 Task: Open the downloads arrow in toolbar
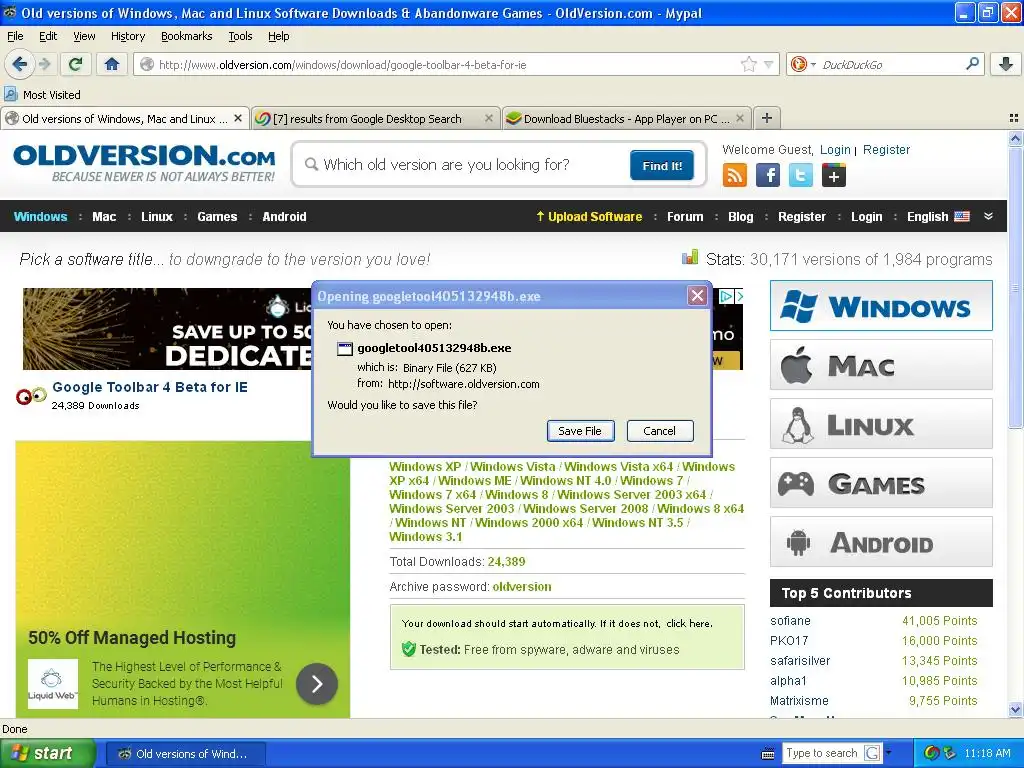click(x=1006, y=64)
